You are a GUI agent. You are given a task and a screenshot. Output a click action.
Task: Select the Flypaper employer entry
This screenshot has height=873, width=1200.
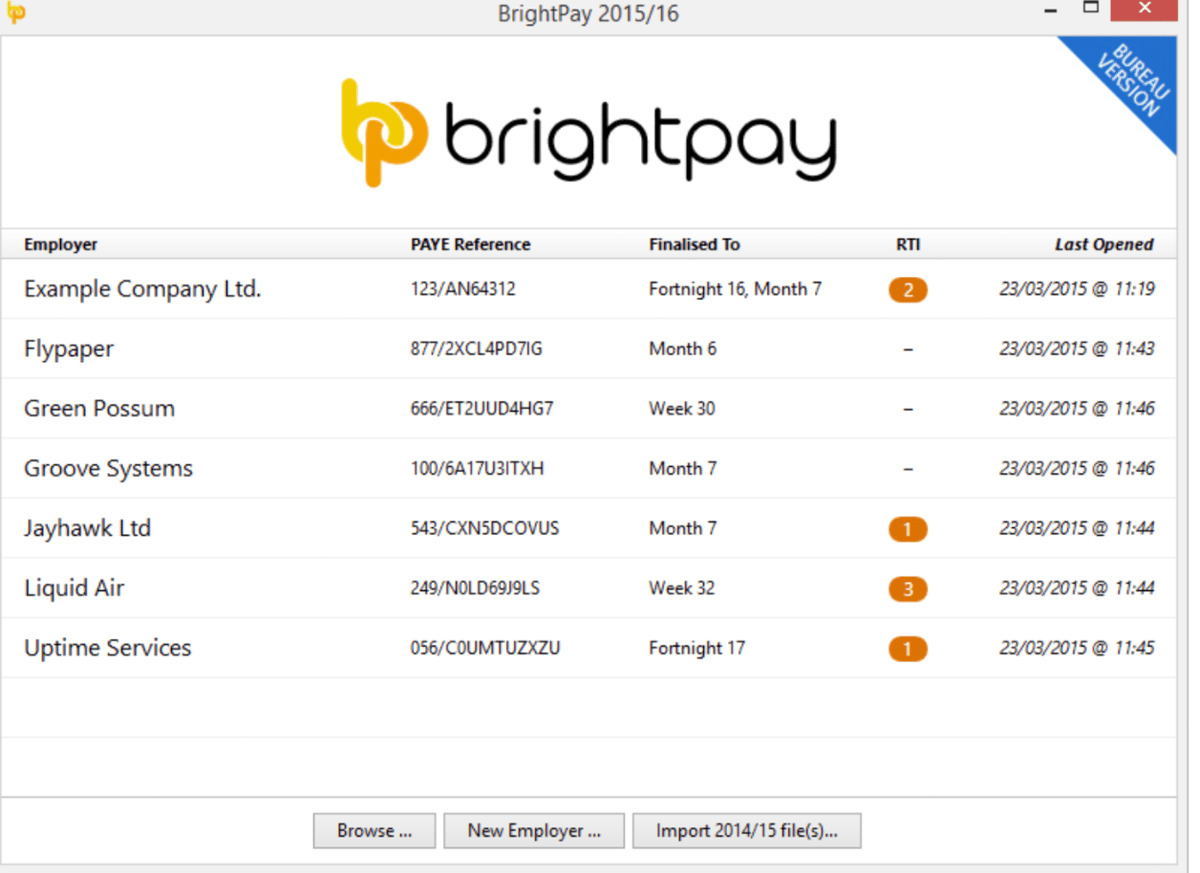click(x=68, y=349)
